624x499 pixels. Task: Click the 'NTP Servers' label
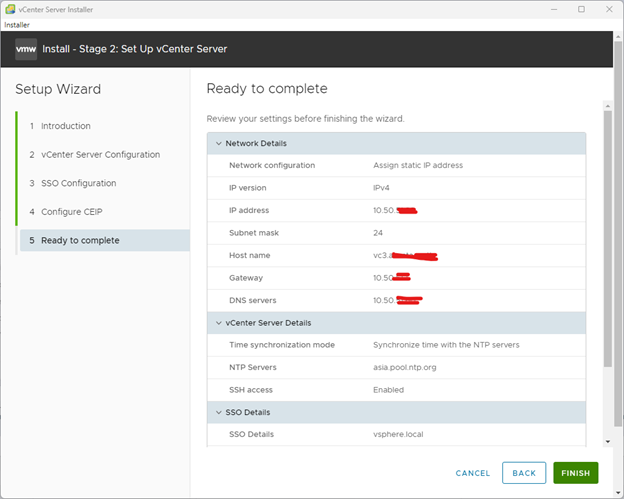pos(253,367)
